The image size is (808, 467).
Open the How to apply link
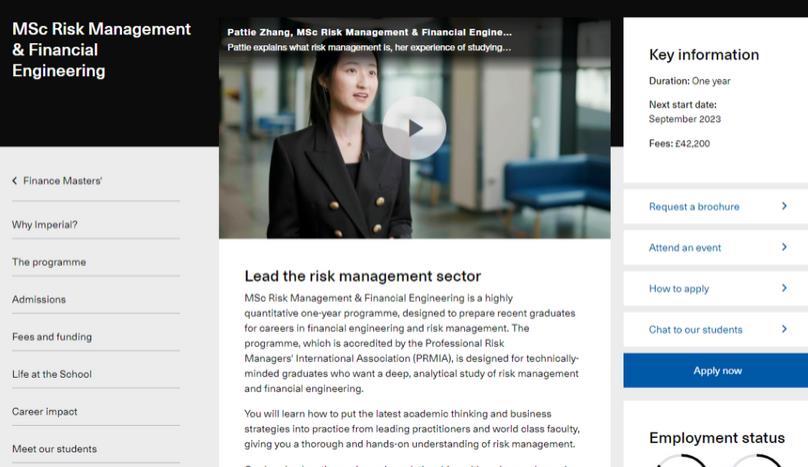[x=679, y=289]
